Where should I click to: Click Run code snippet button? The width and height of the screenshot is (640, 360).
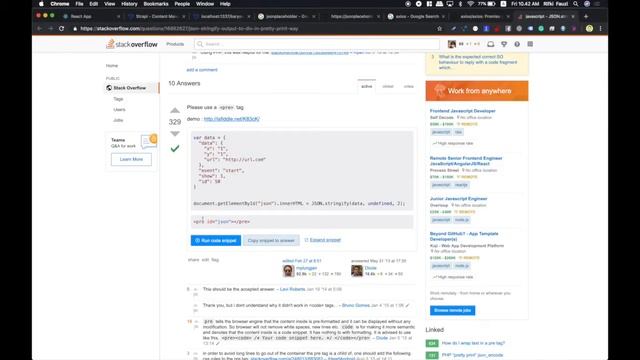(216, 240)
